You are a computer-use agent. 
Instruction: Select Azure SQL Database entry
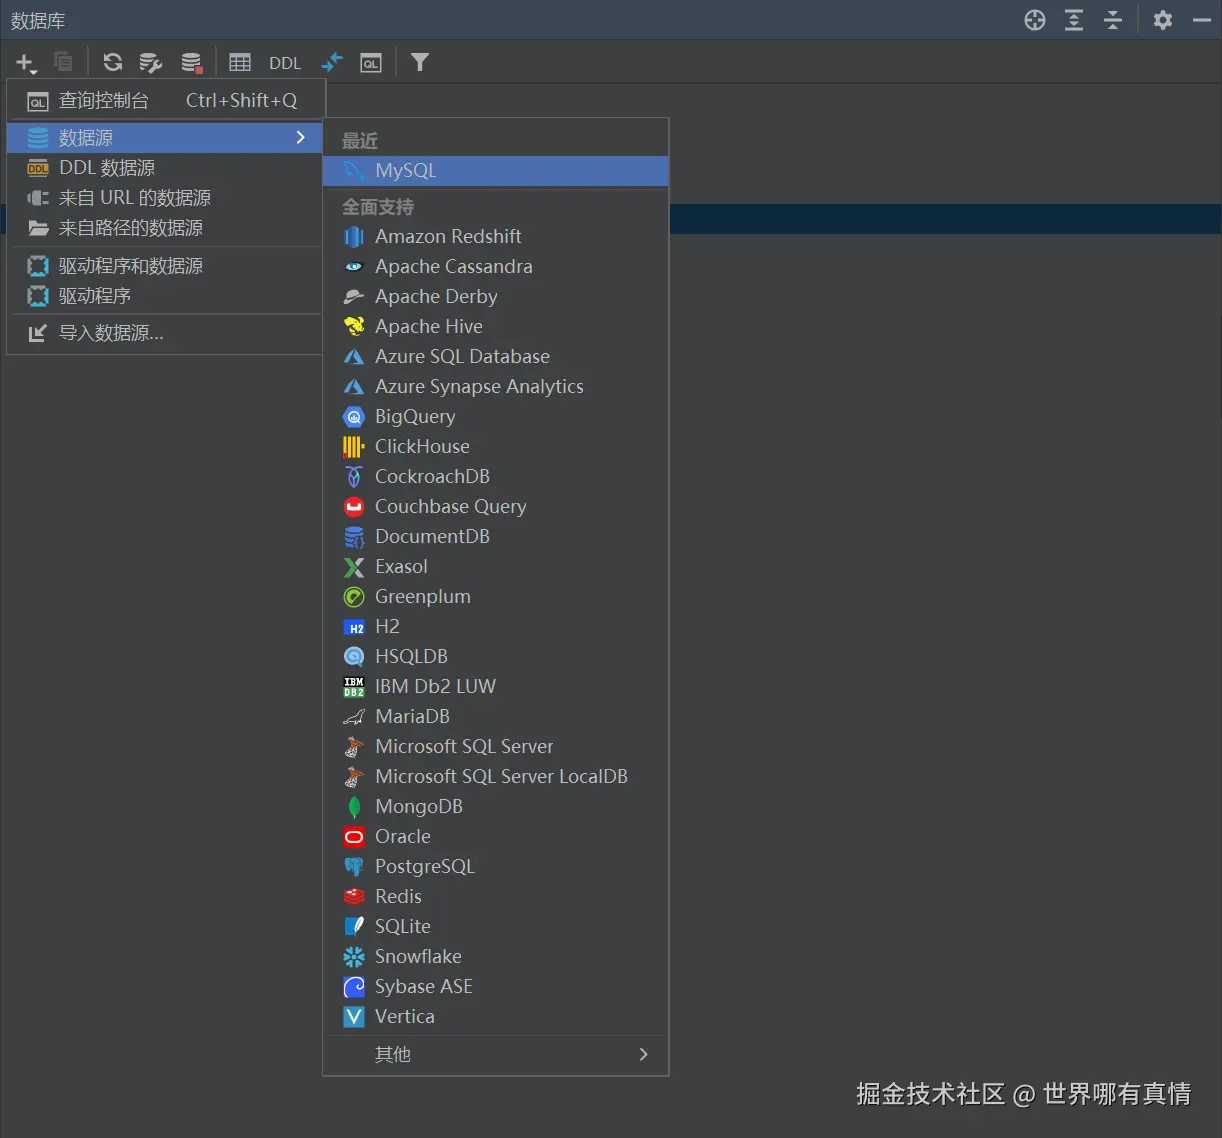coord(496,356)
